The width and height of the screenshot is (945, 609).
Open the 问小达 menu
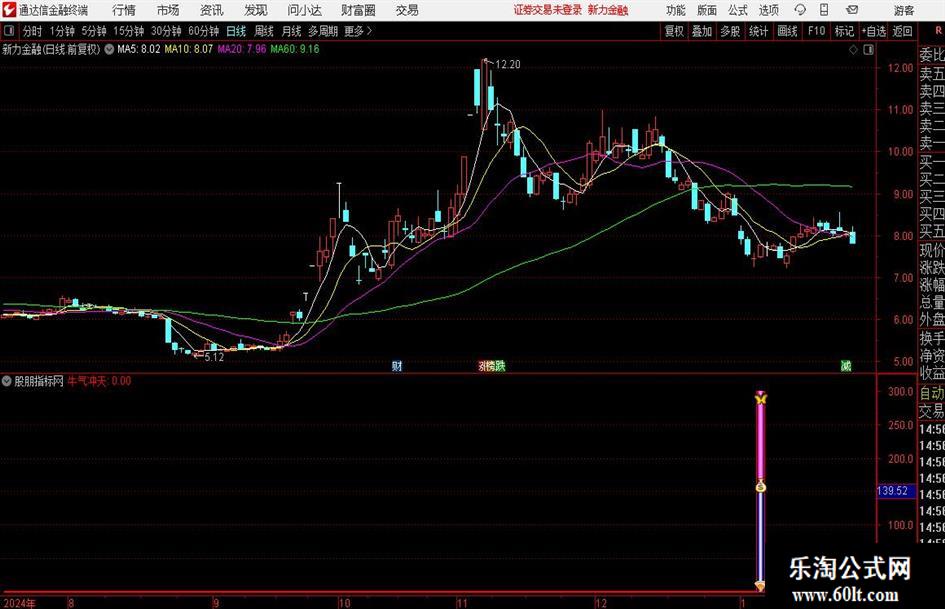pos(304,10)
